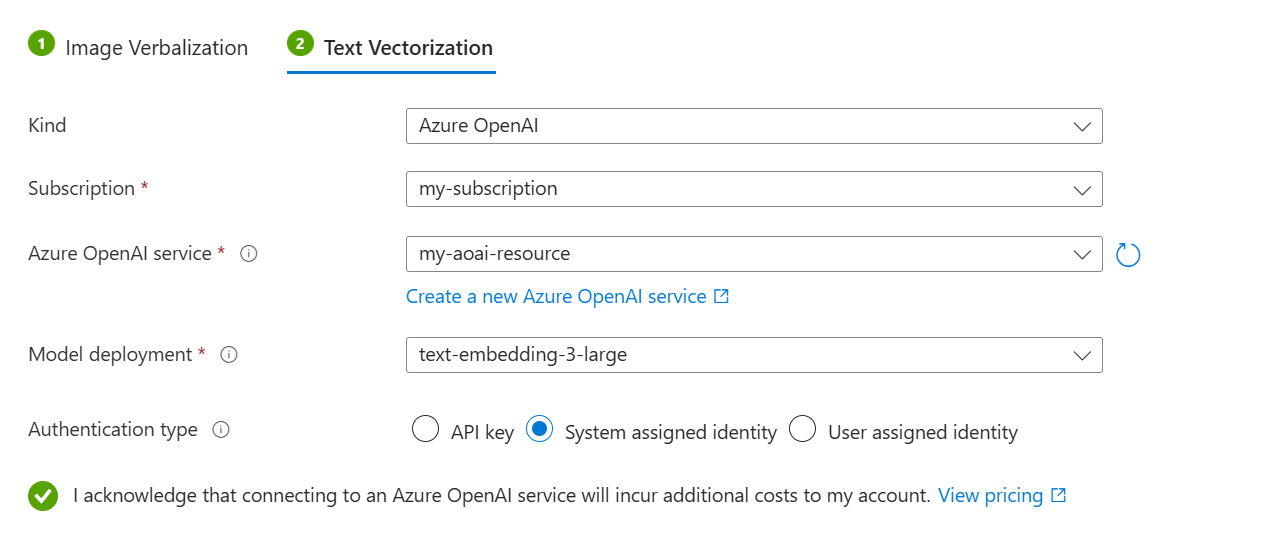Click the external link icon after Create new service
The image size is (1284, 539).
[x=722, y=297]
